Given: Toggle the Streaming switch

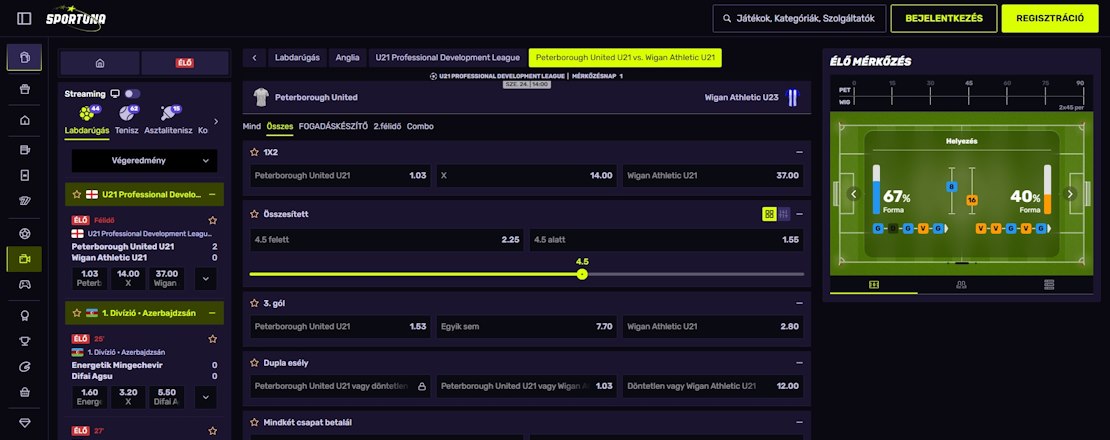Looking at the screenshot, I should [132, 93].
